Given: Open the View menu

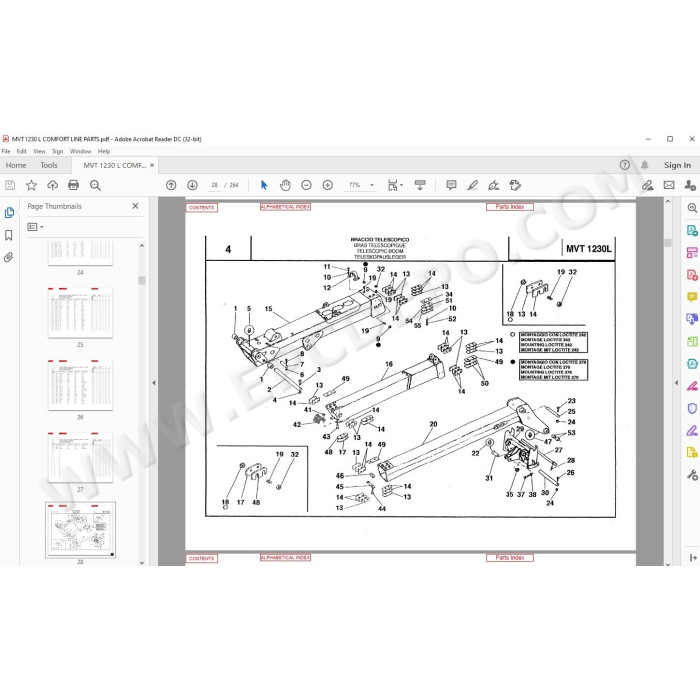Looking at the screenshot, I should [x=39, y=151].
